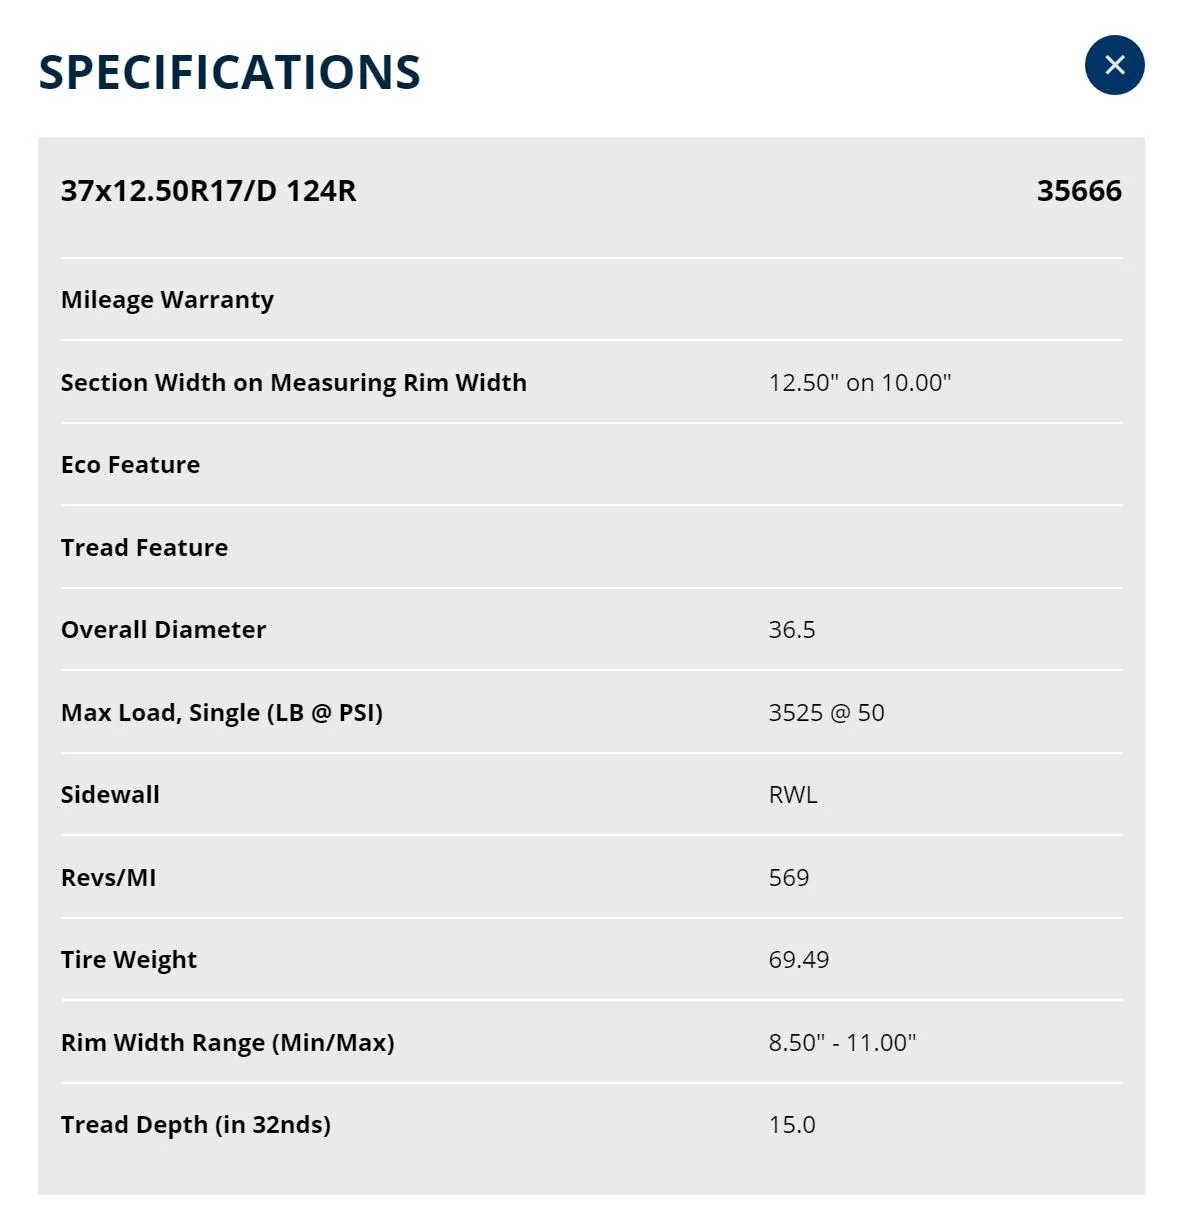The image size is (1181, 1229).
Task: Click Section Width on Measuring Rim Width label
Action: click(293, 383)
